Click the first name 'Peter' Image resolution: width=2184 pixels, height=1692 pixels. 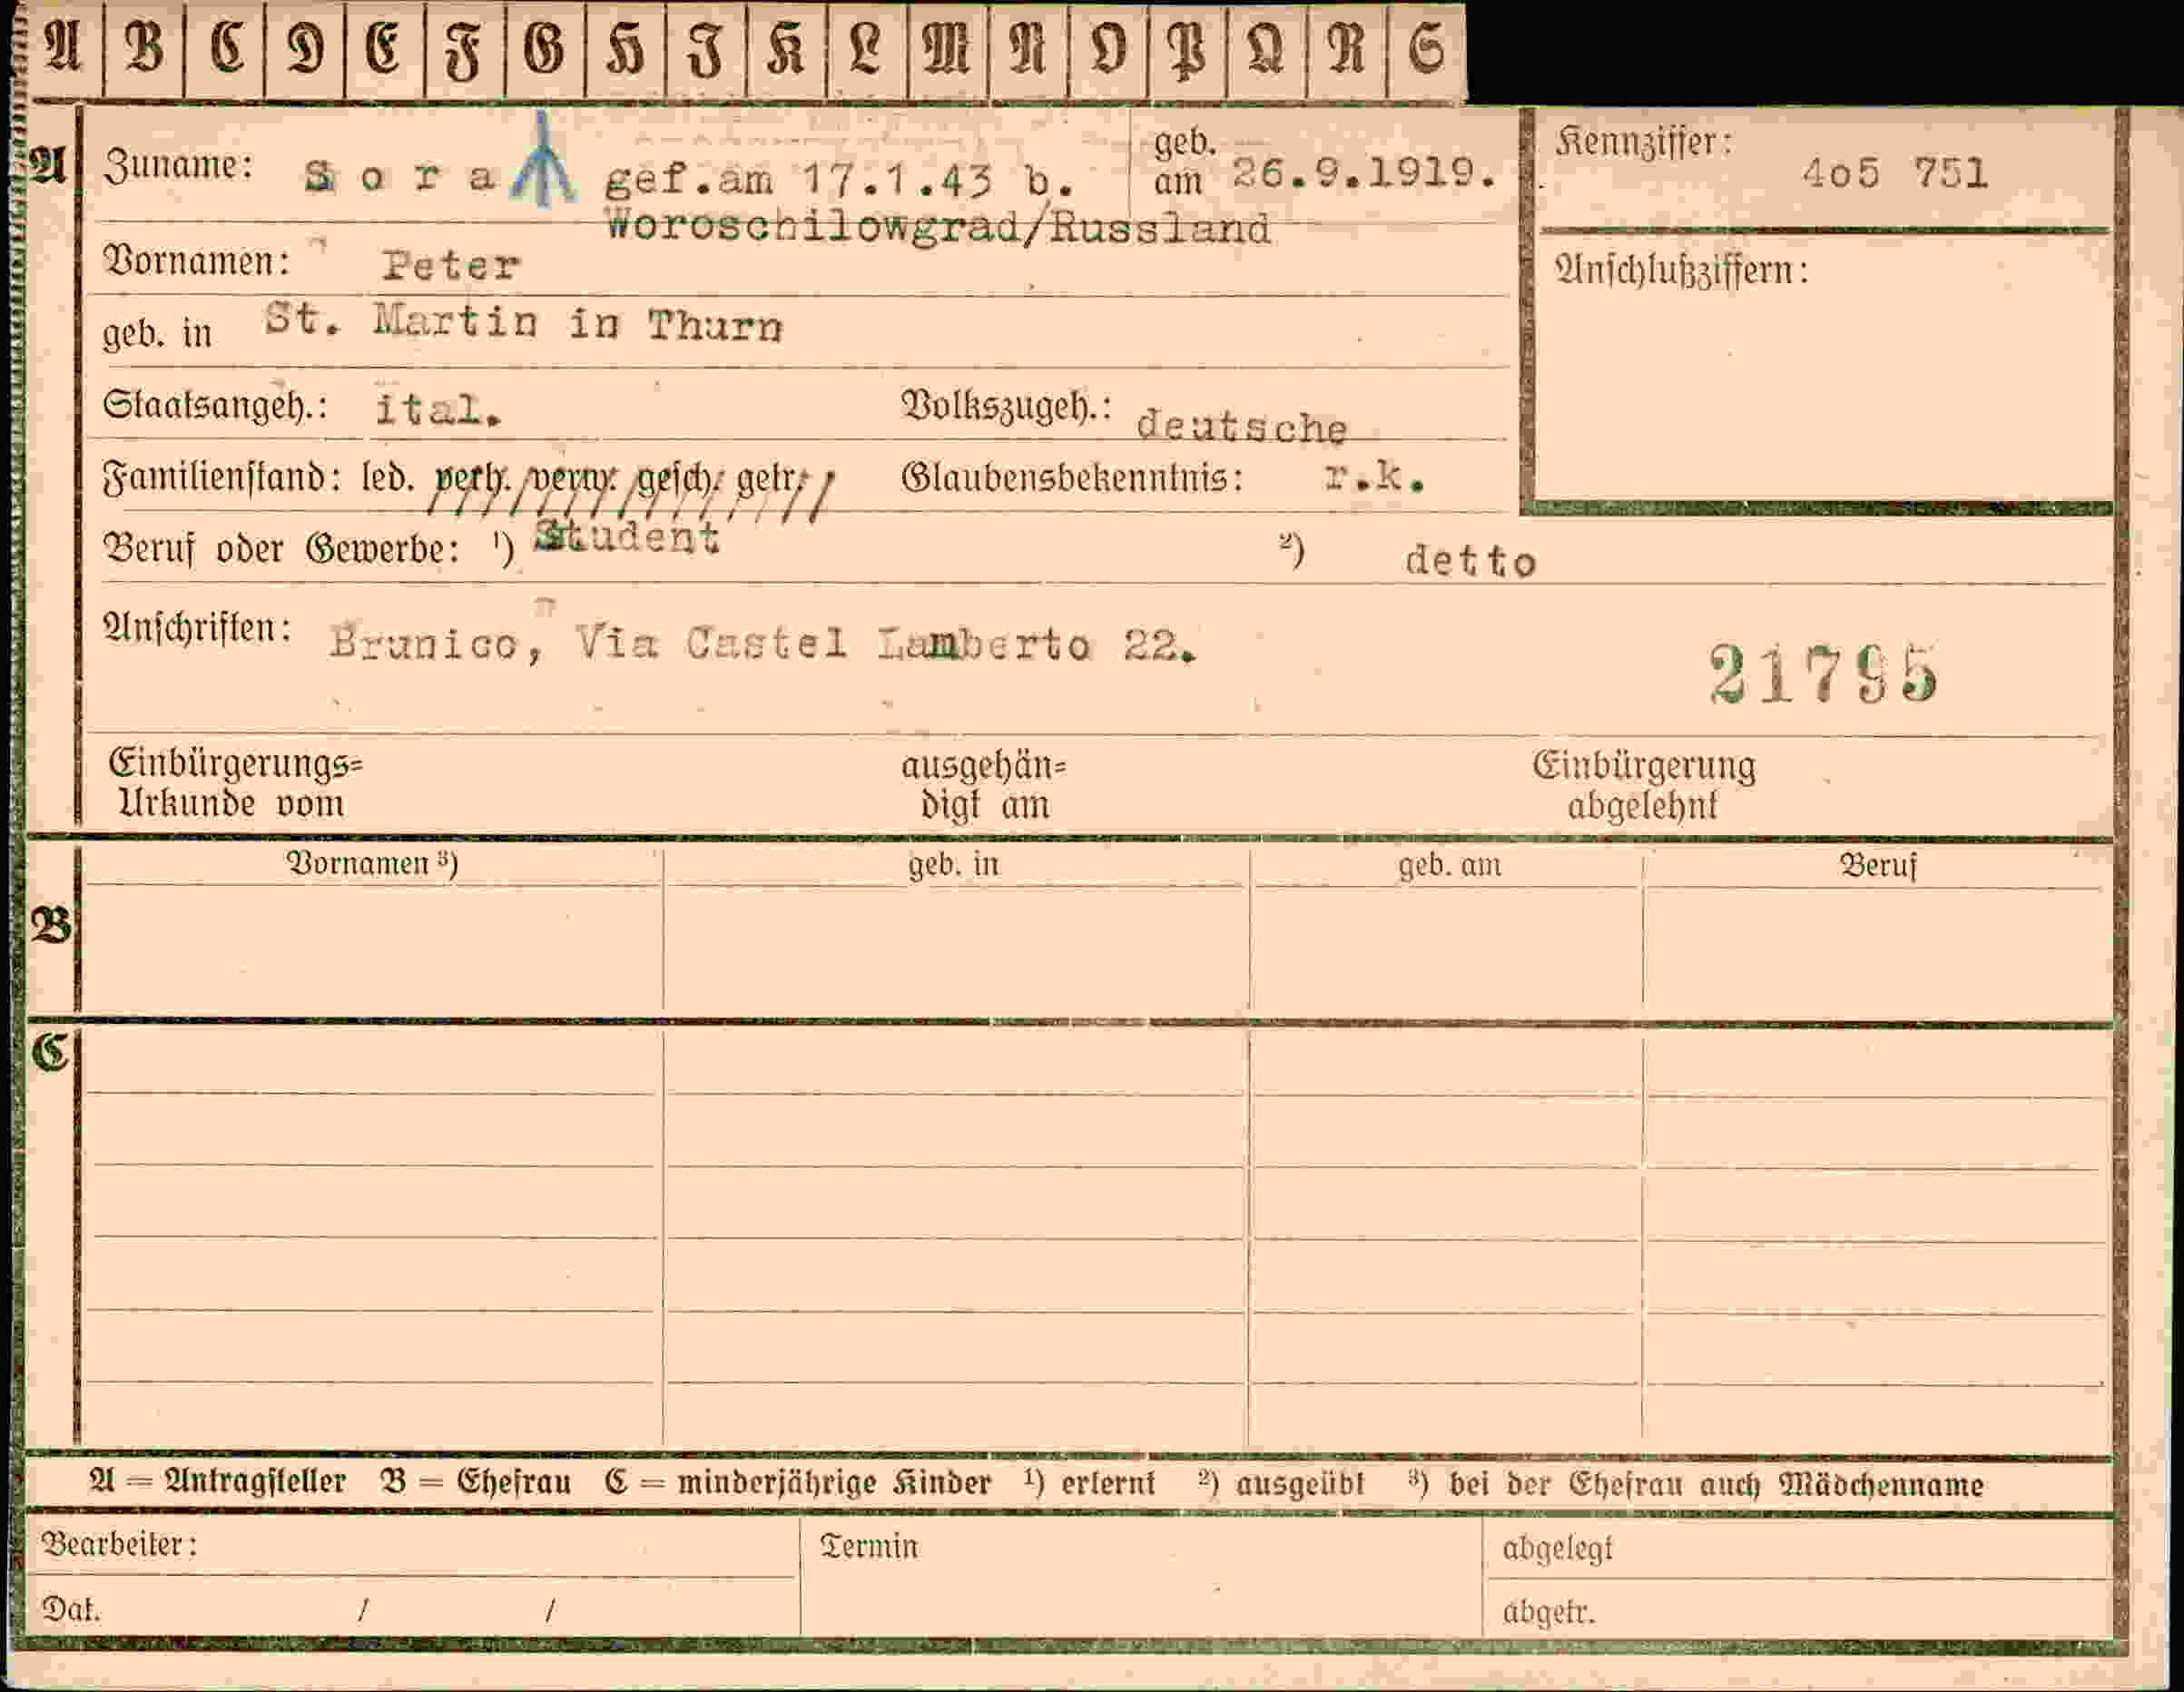pos(451,266)
